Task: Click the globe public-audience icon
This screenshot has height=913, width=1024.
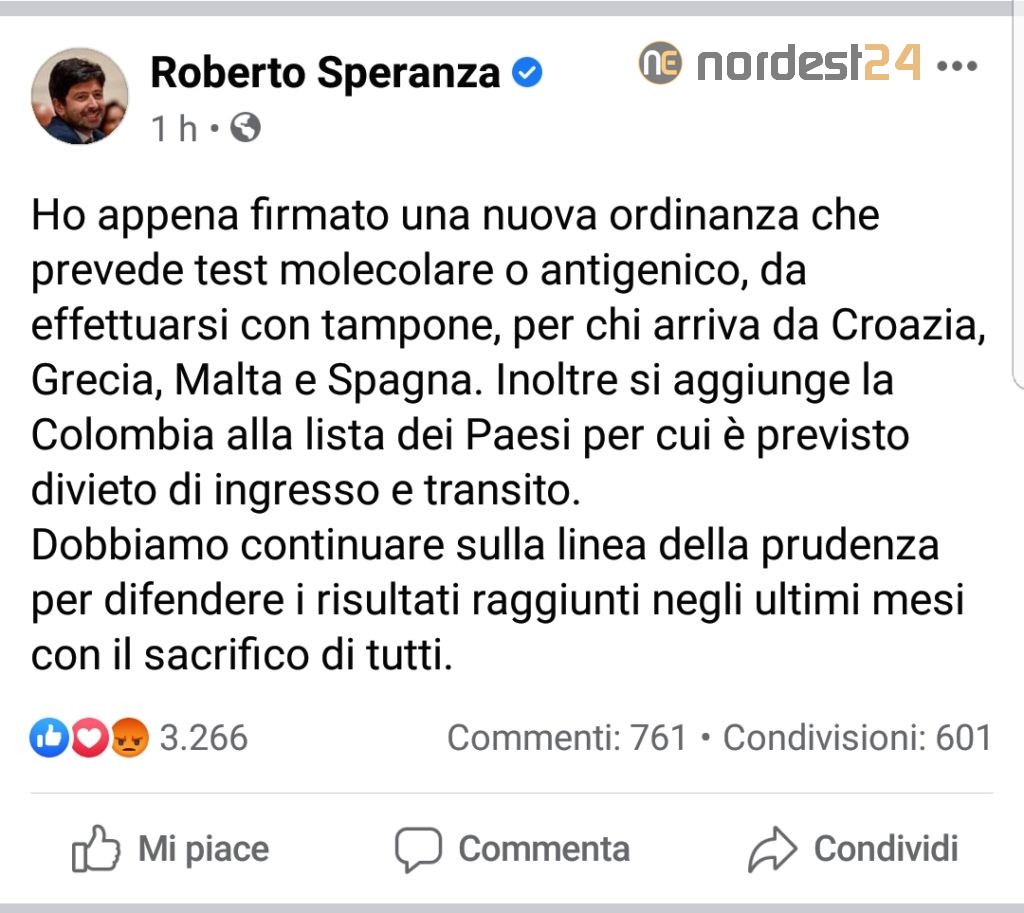Action: point(244,127)
